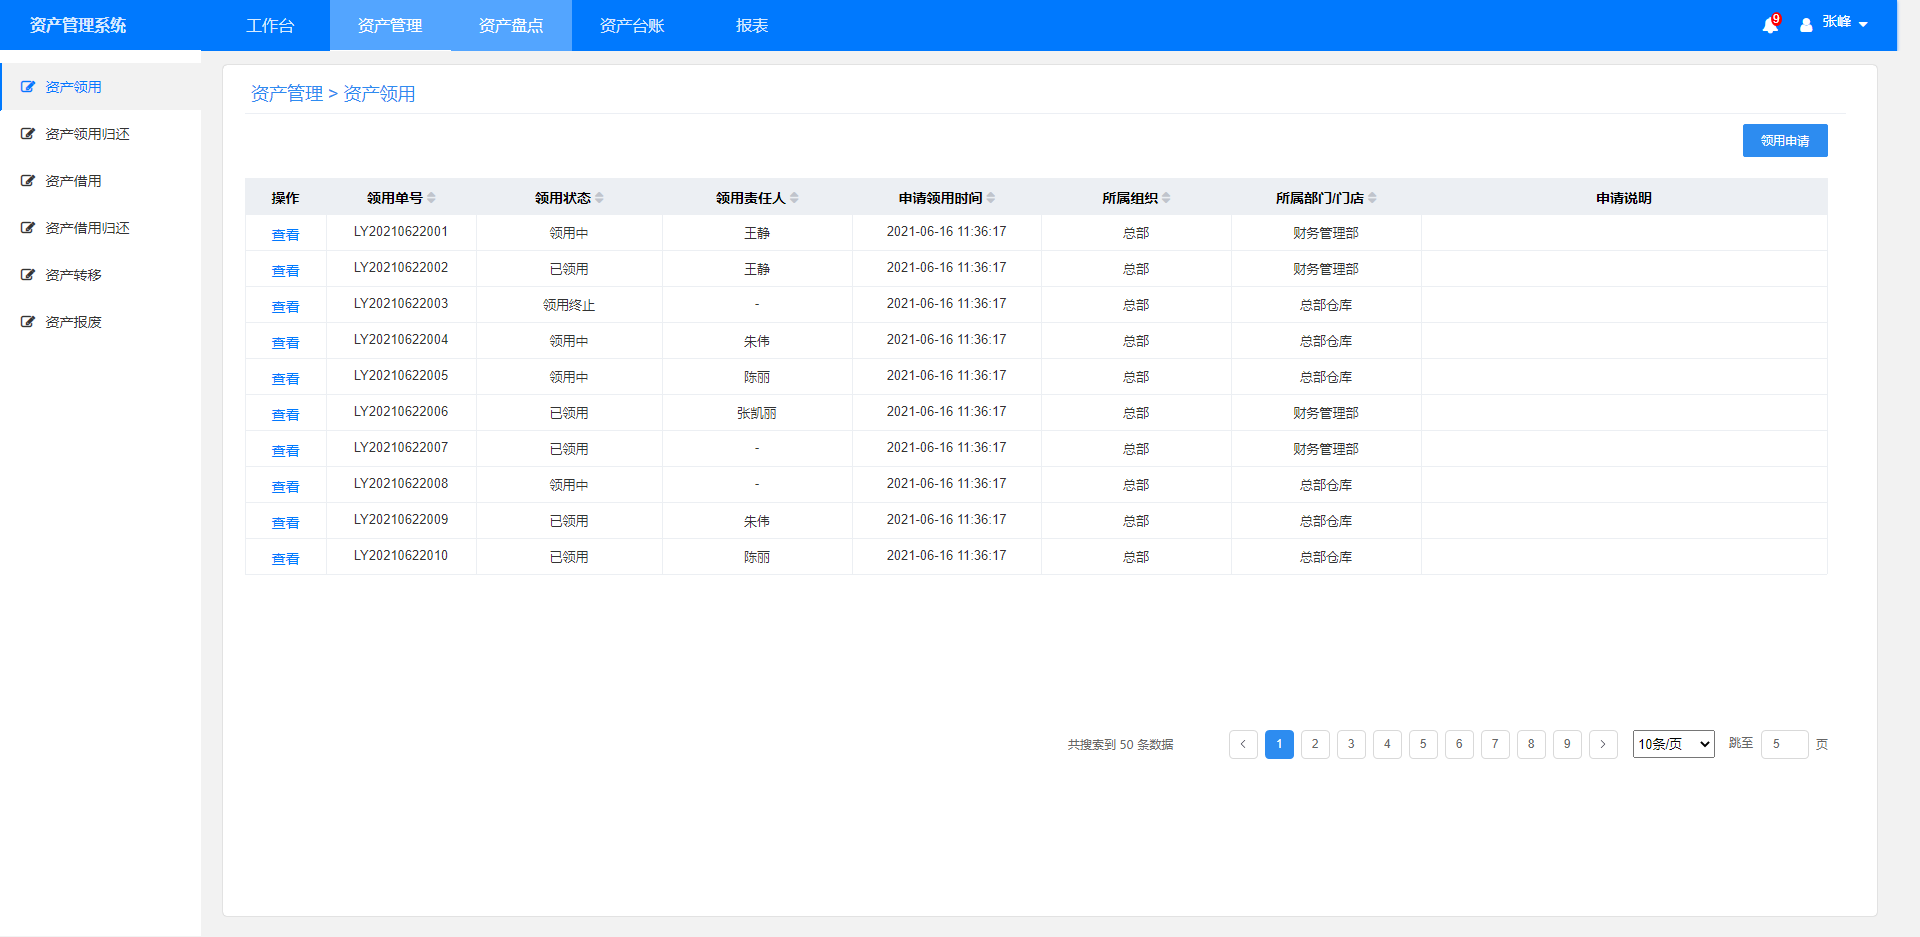1920x937 pixels.
Task: Go to page 2
Action: pos(1315,744)
